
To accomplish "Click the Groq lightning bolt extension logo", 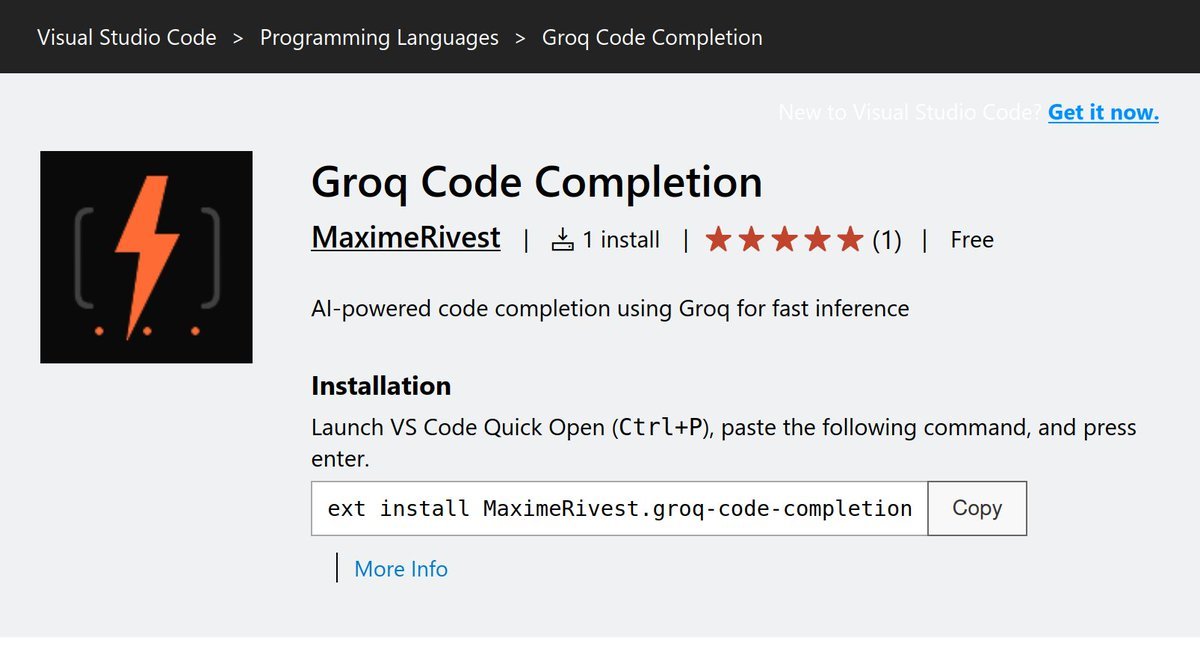I will pos(146,257).
